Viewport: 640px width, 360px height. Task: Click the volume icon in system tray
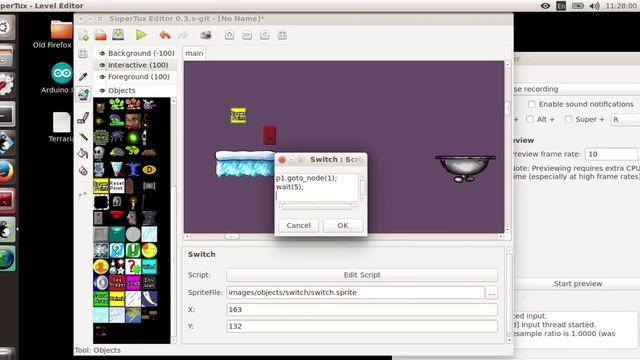coord(595,6)
